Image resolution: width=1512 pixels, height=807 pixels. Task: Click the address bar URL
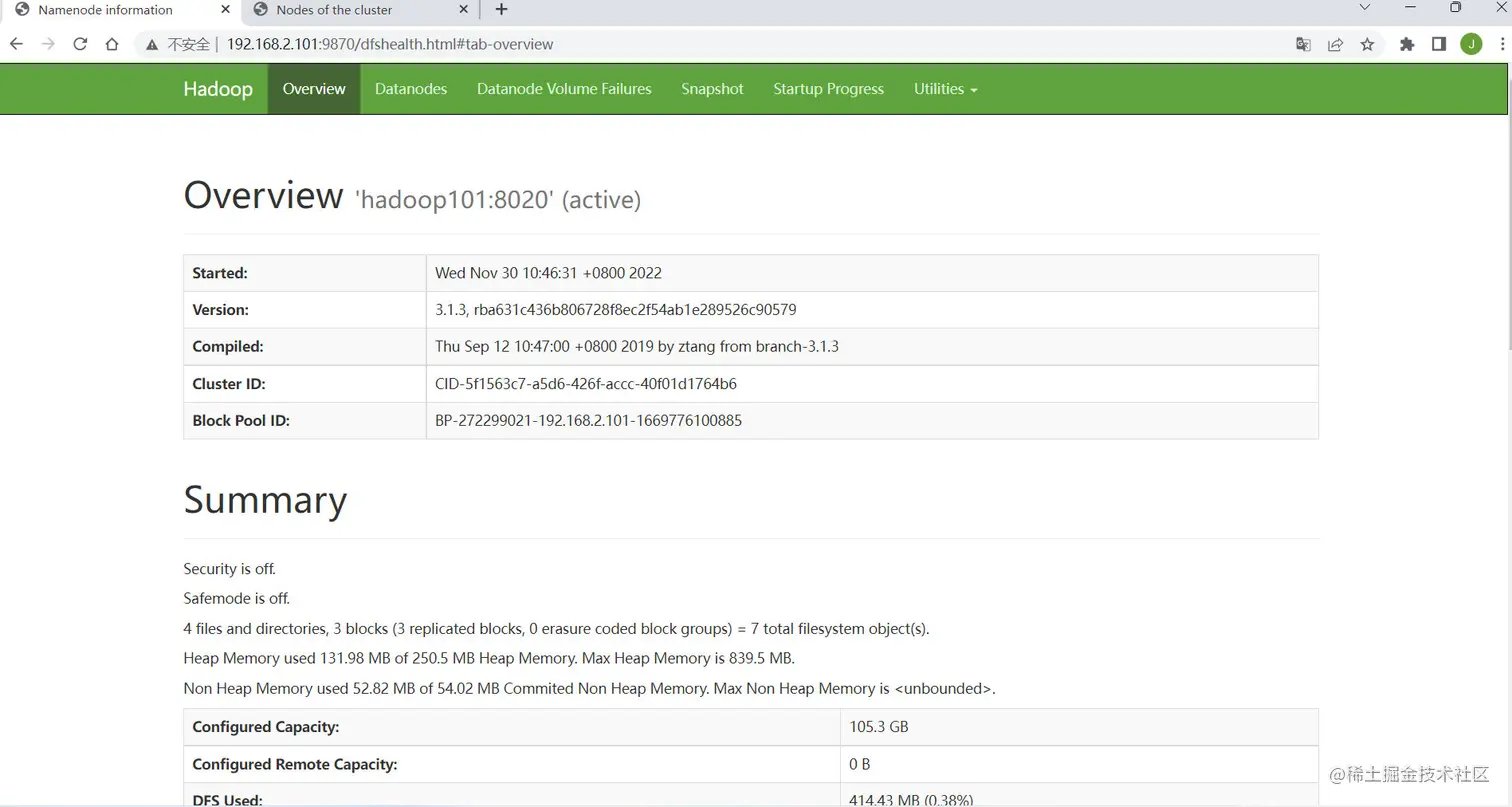[x=390, y=44]
